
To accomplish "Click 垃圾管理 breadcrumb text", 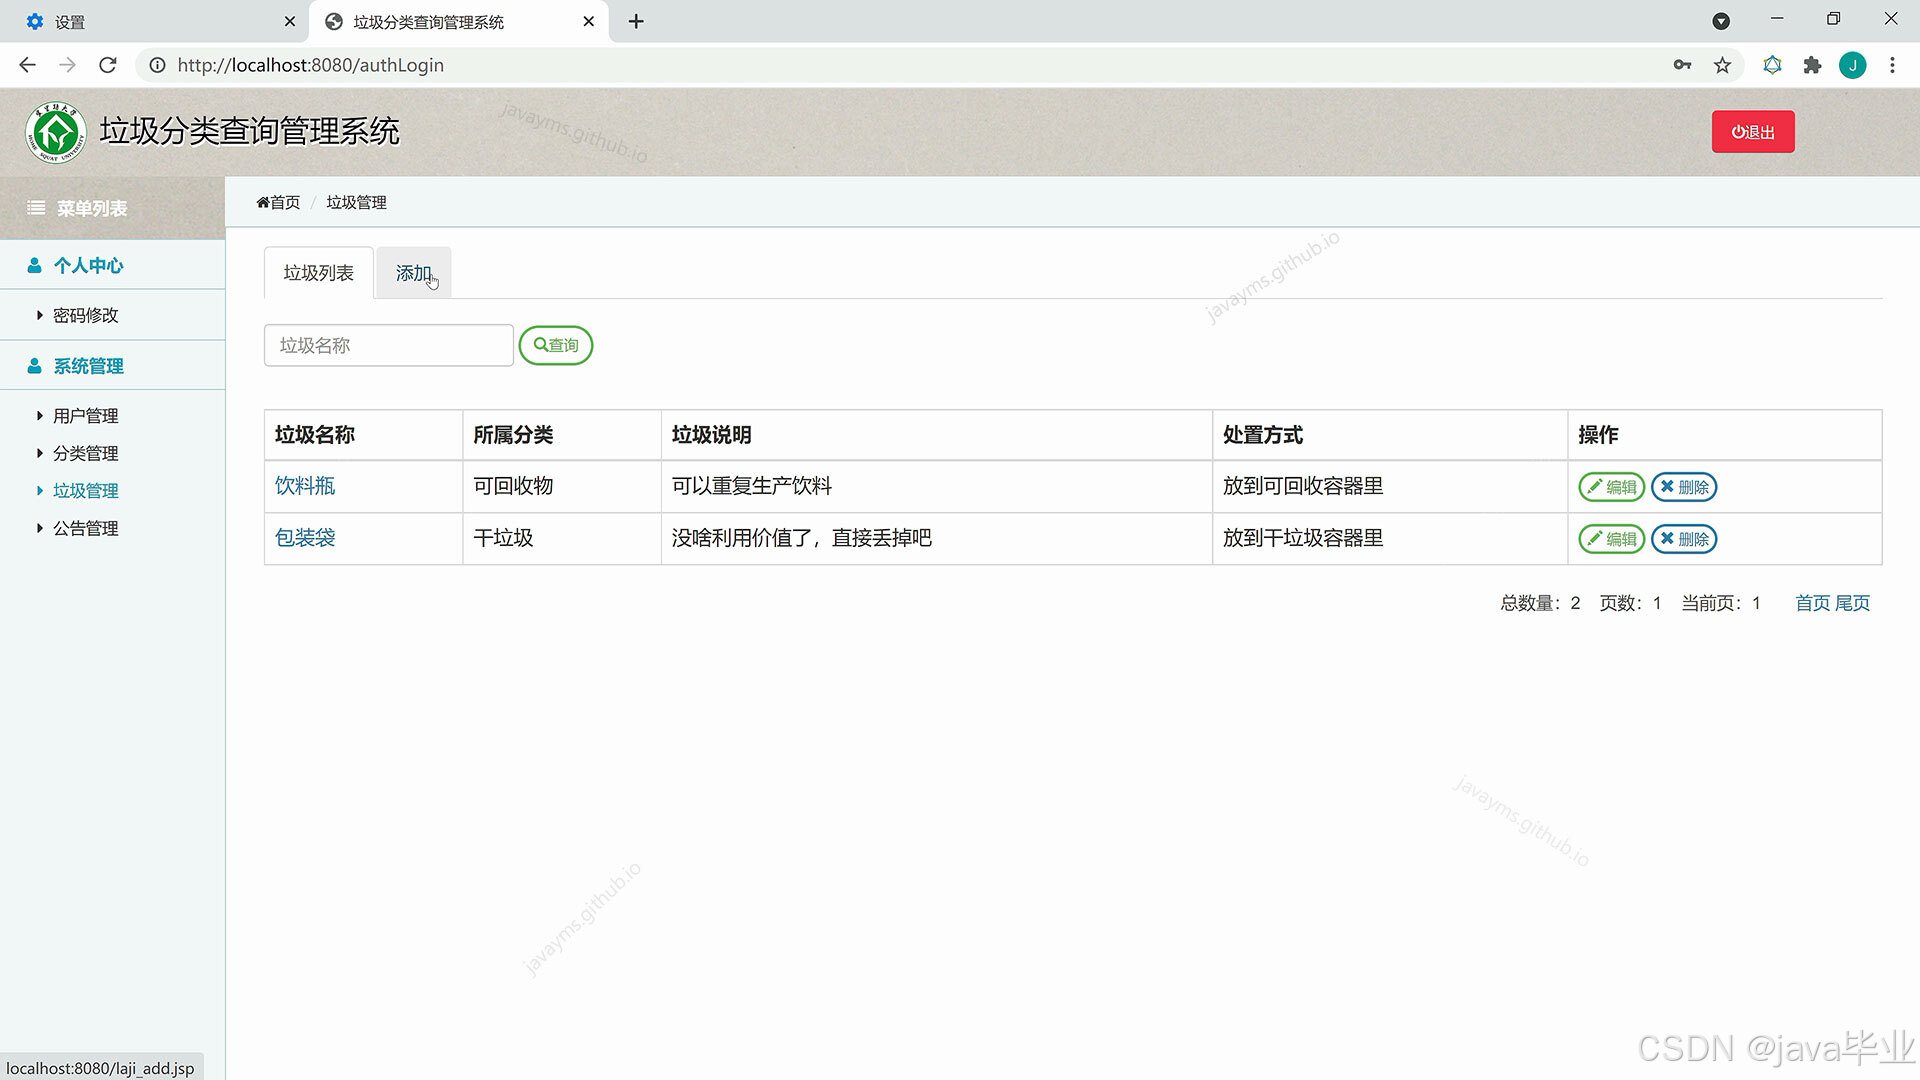I will coord(356,202).
